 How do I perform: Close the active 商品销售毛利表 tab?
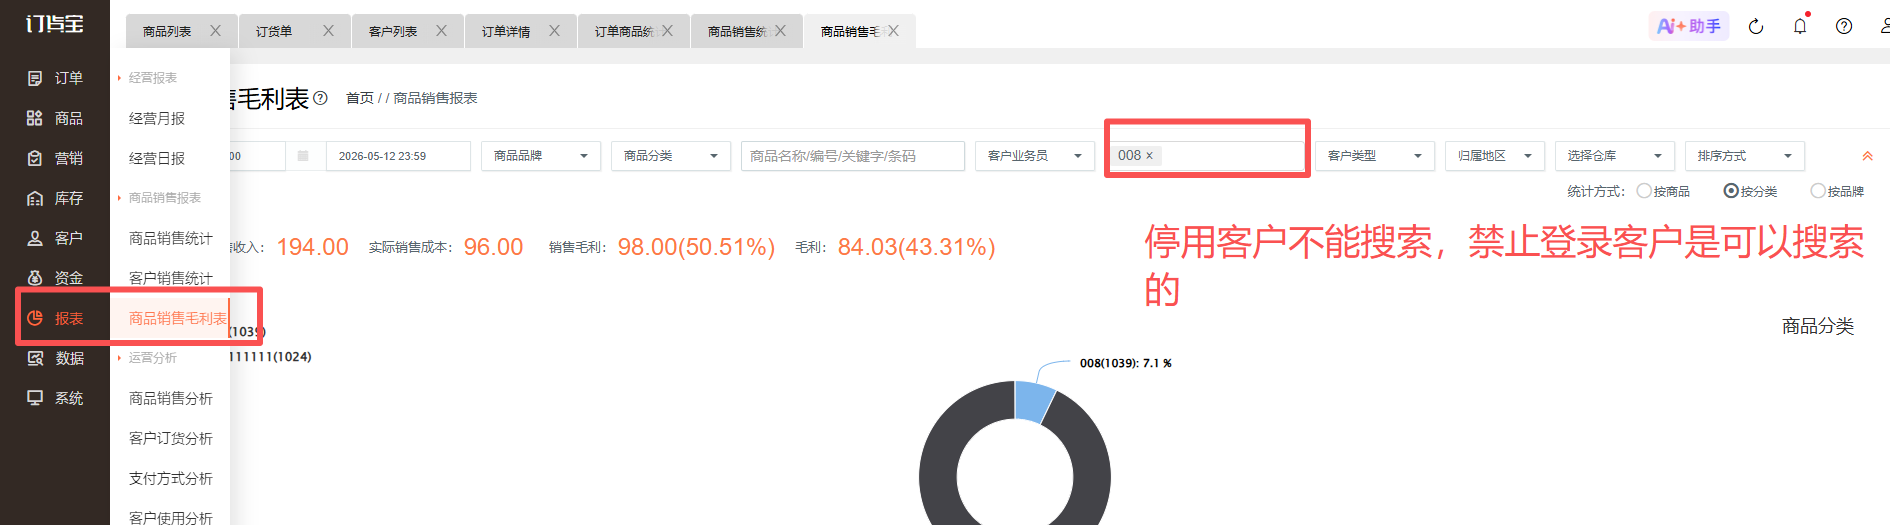click(x=893, y=31)
